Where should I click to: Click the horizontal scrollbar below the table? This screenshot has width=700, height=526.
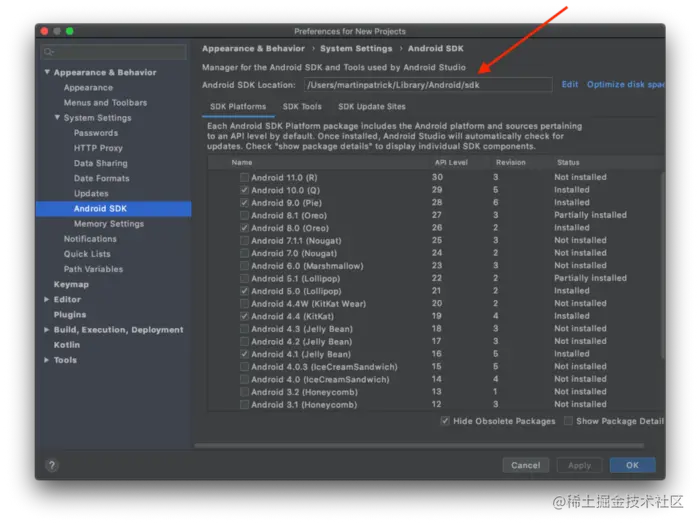pos(420,445)
